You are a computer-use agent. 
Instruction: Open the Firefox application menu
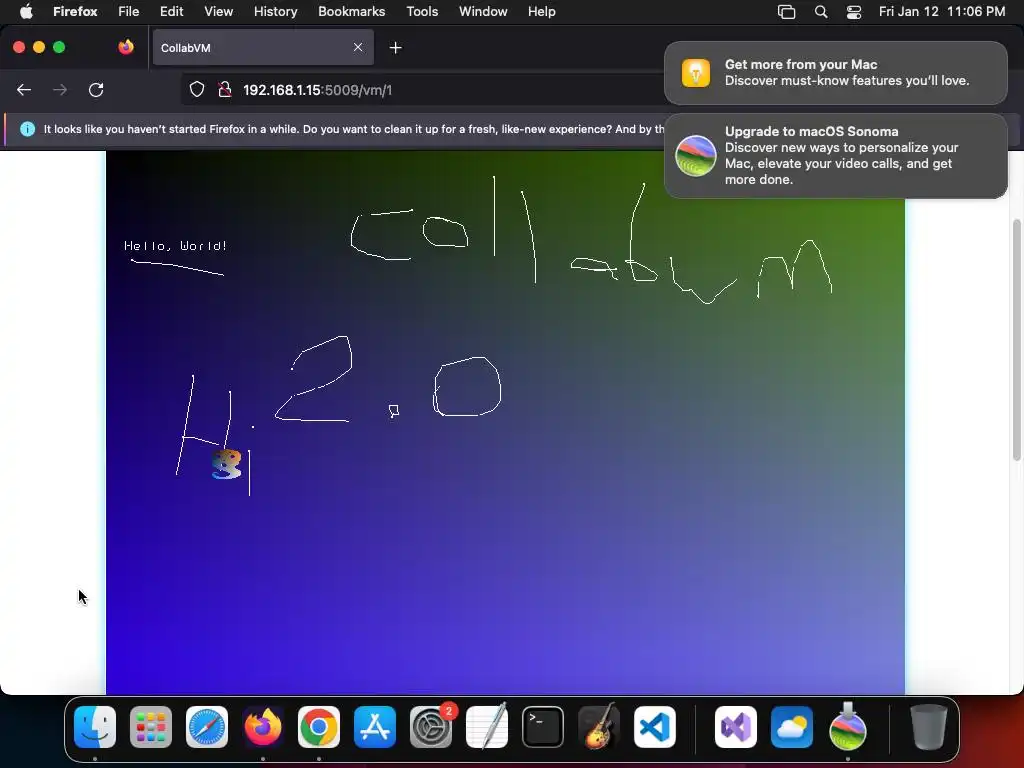click(75, 12)
